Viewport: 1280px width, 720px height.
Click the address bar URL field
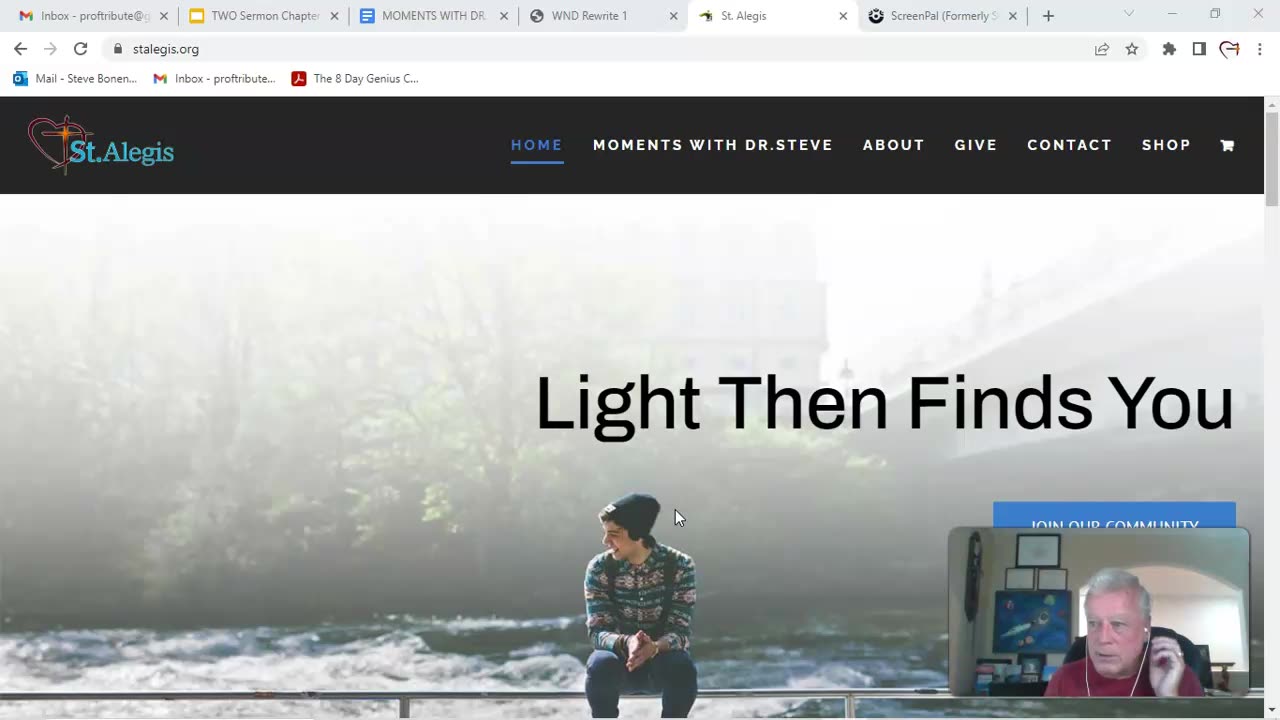pos(598,49)
